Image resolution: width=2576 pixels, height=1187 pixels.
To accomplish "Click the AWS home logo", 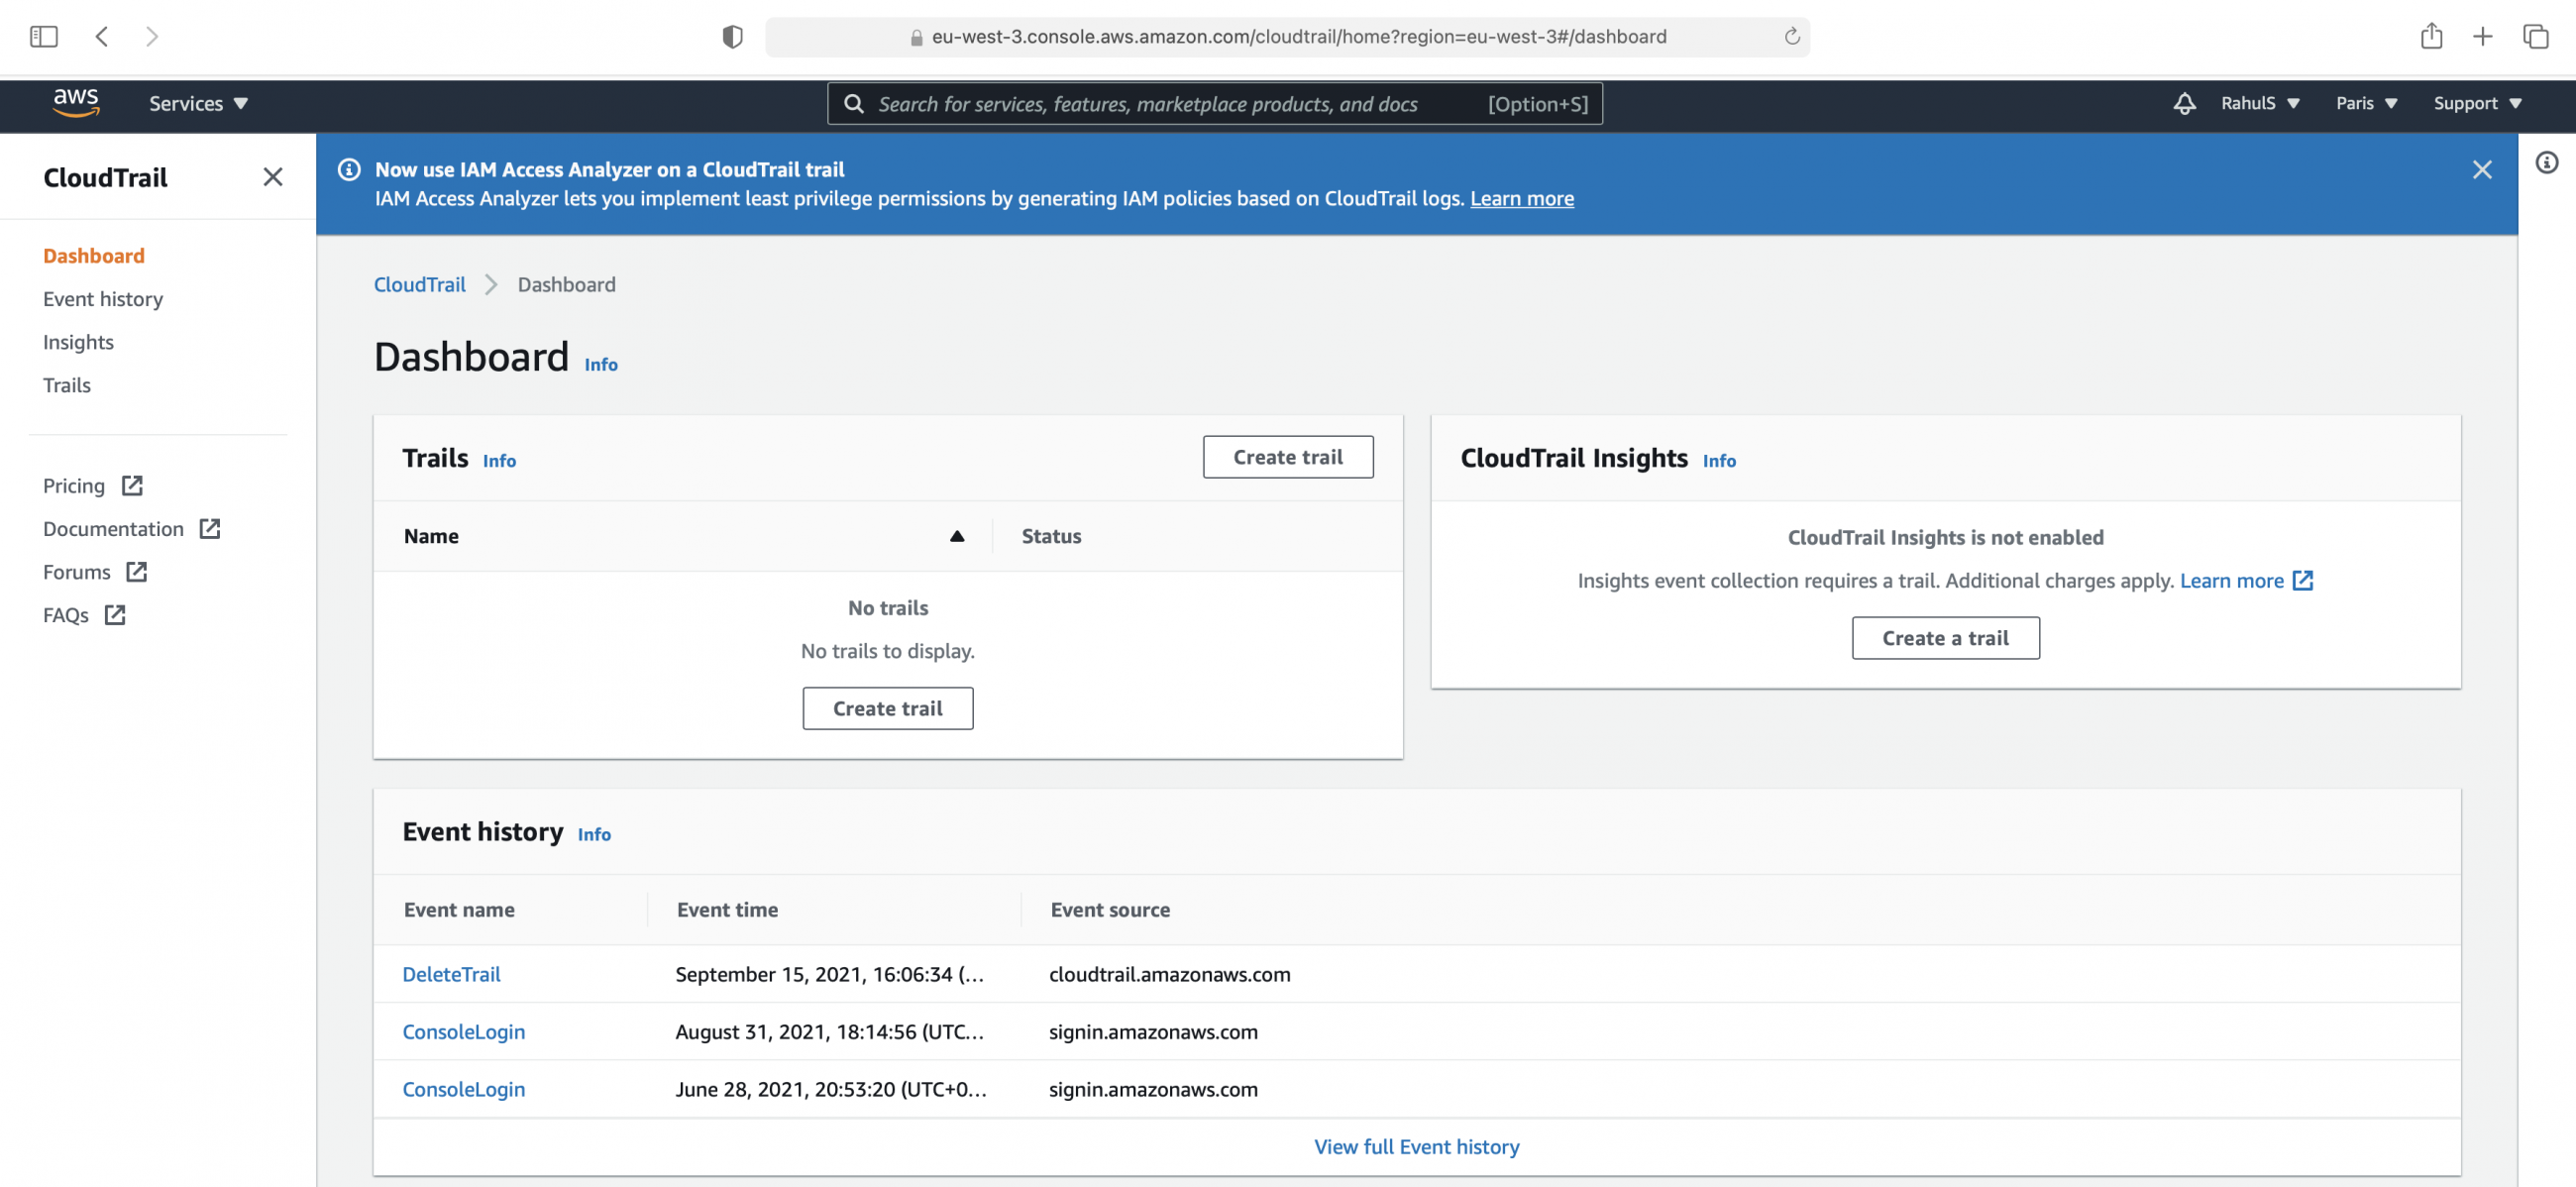I will click(77, 103).
